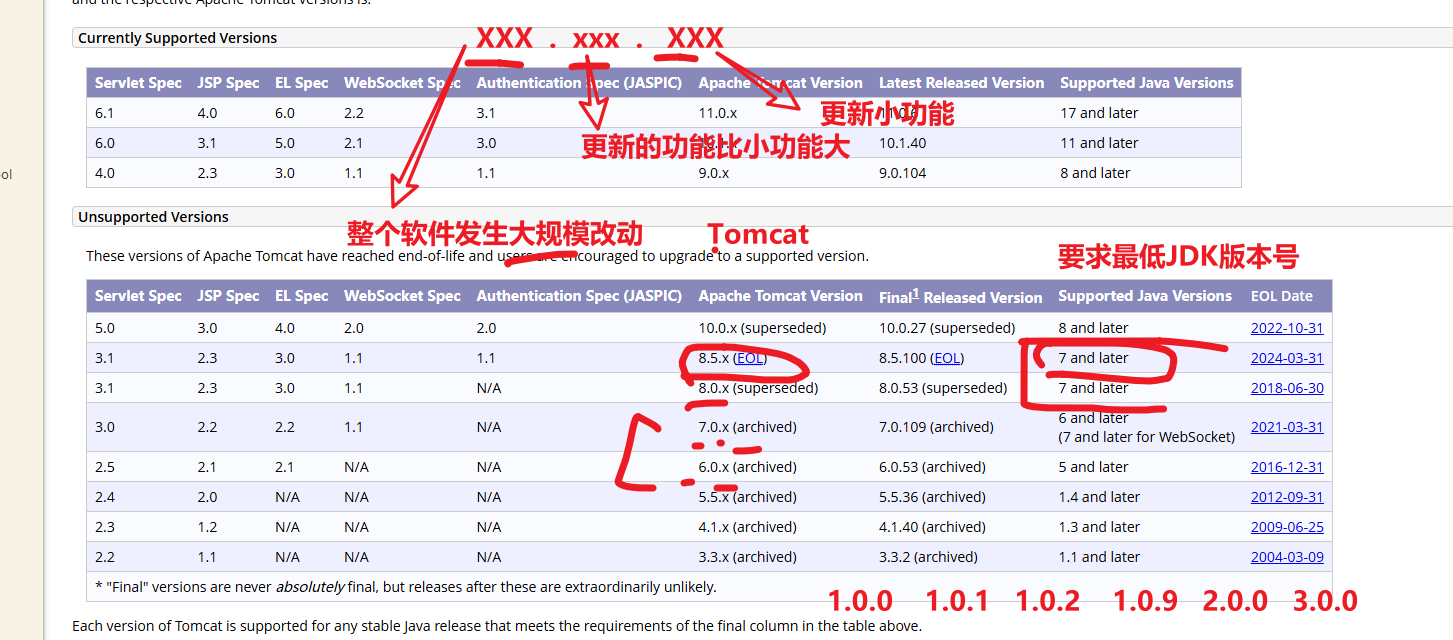Click the 5.5.36 (archived) cell
This screenshot has height=640, width=1453.
click(x=932, y=497)
